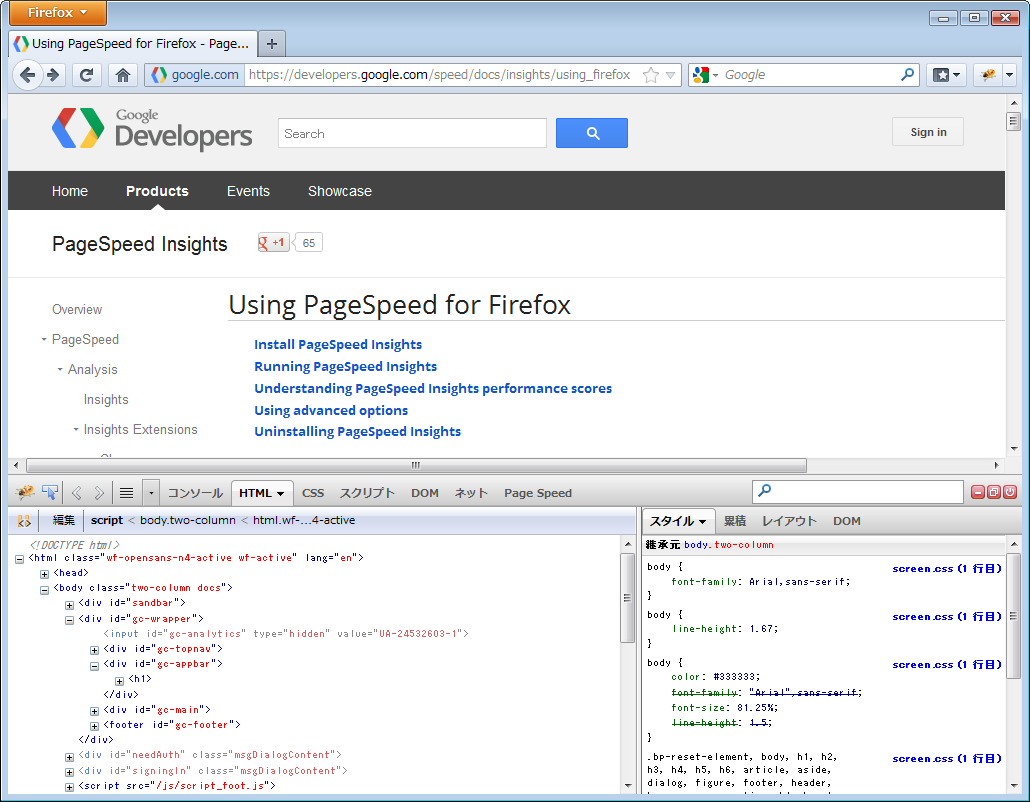Click the 編集 edit button in Firebug
Screen dimensions: 1030x802
pos(64,520)
